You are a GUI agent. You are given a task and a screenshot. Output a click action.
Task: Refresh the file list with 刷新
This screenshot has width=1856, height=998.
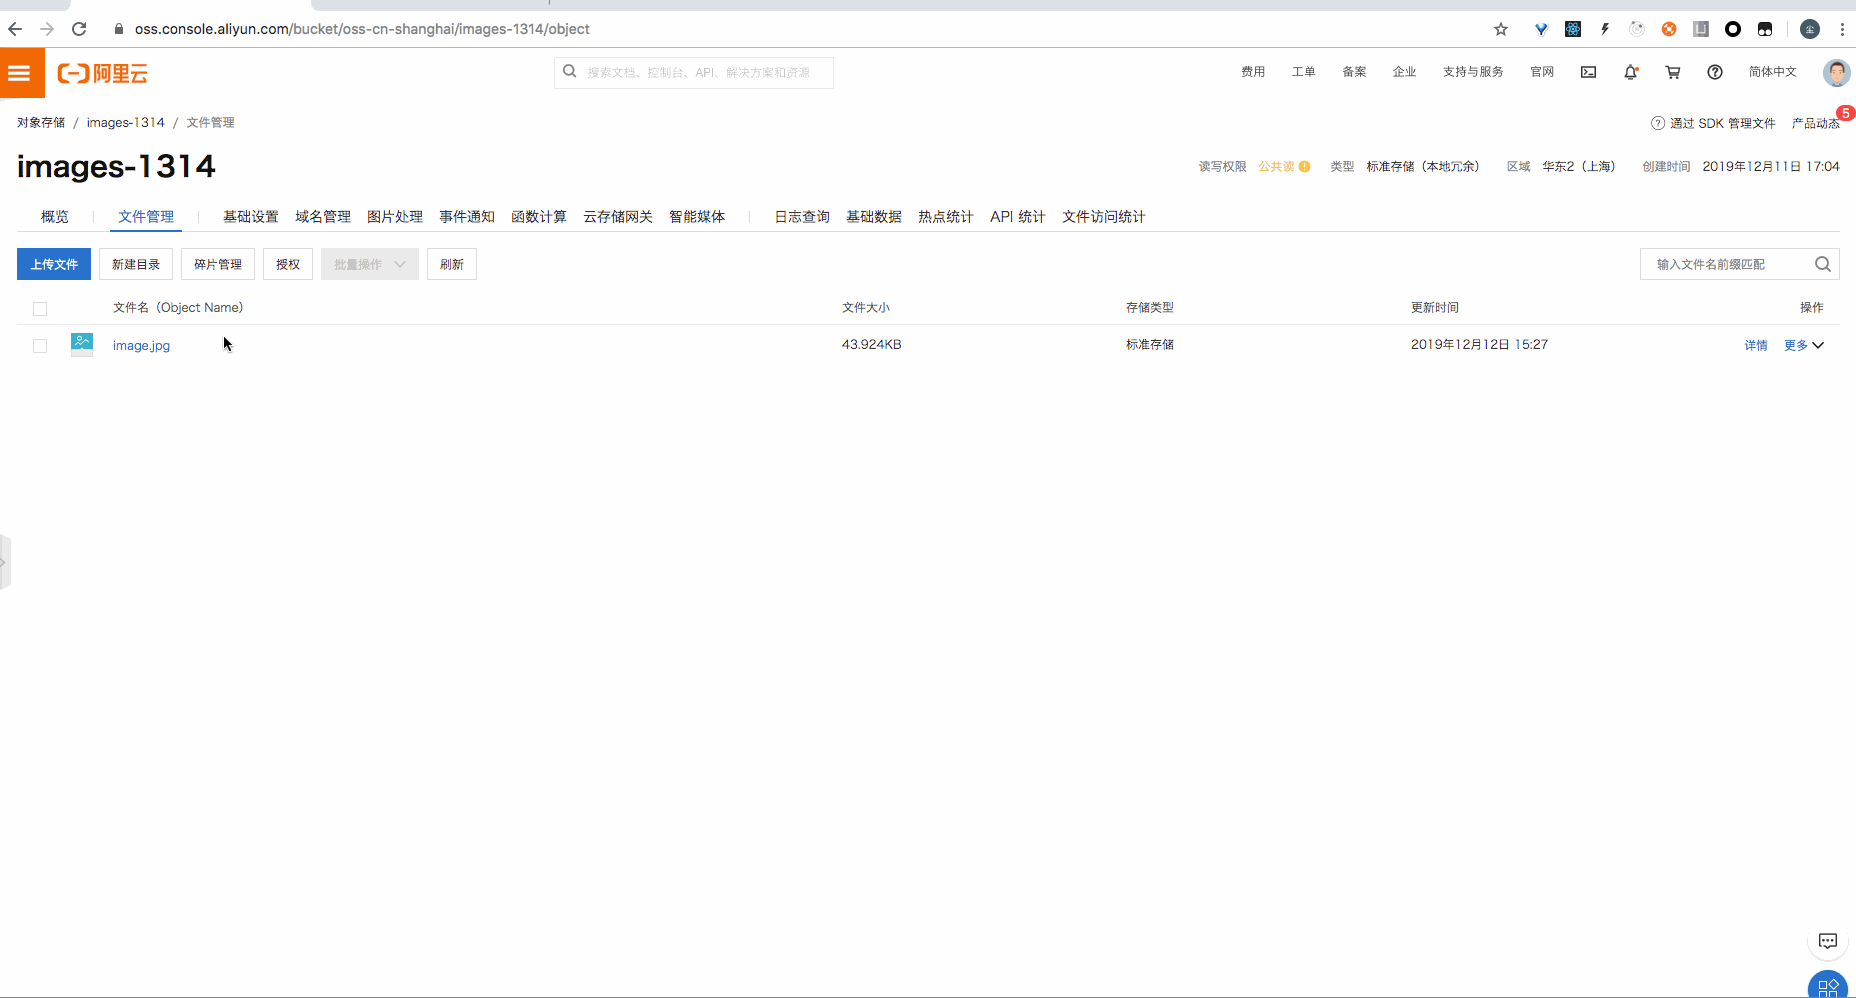pos(452,264)
